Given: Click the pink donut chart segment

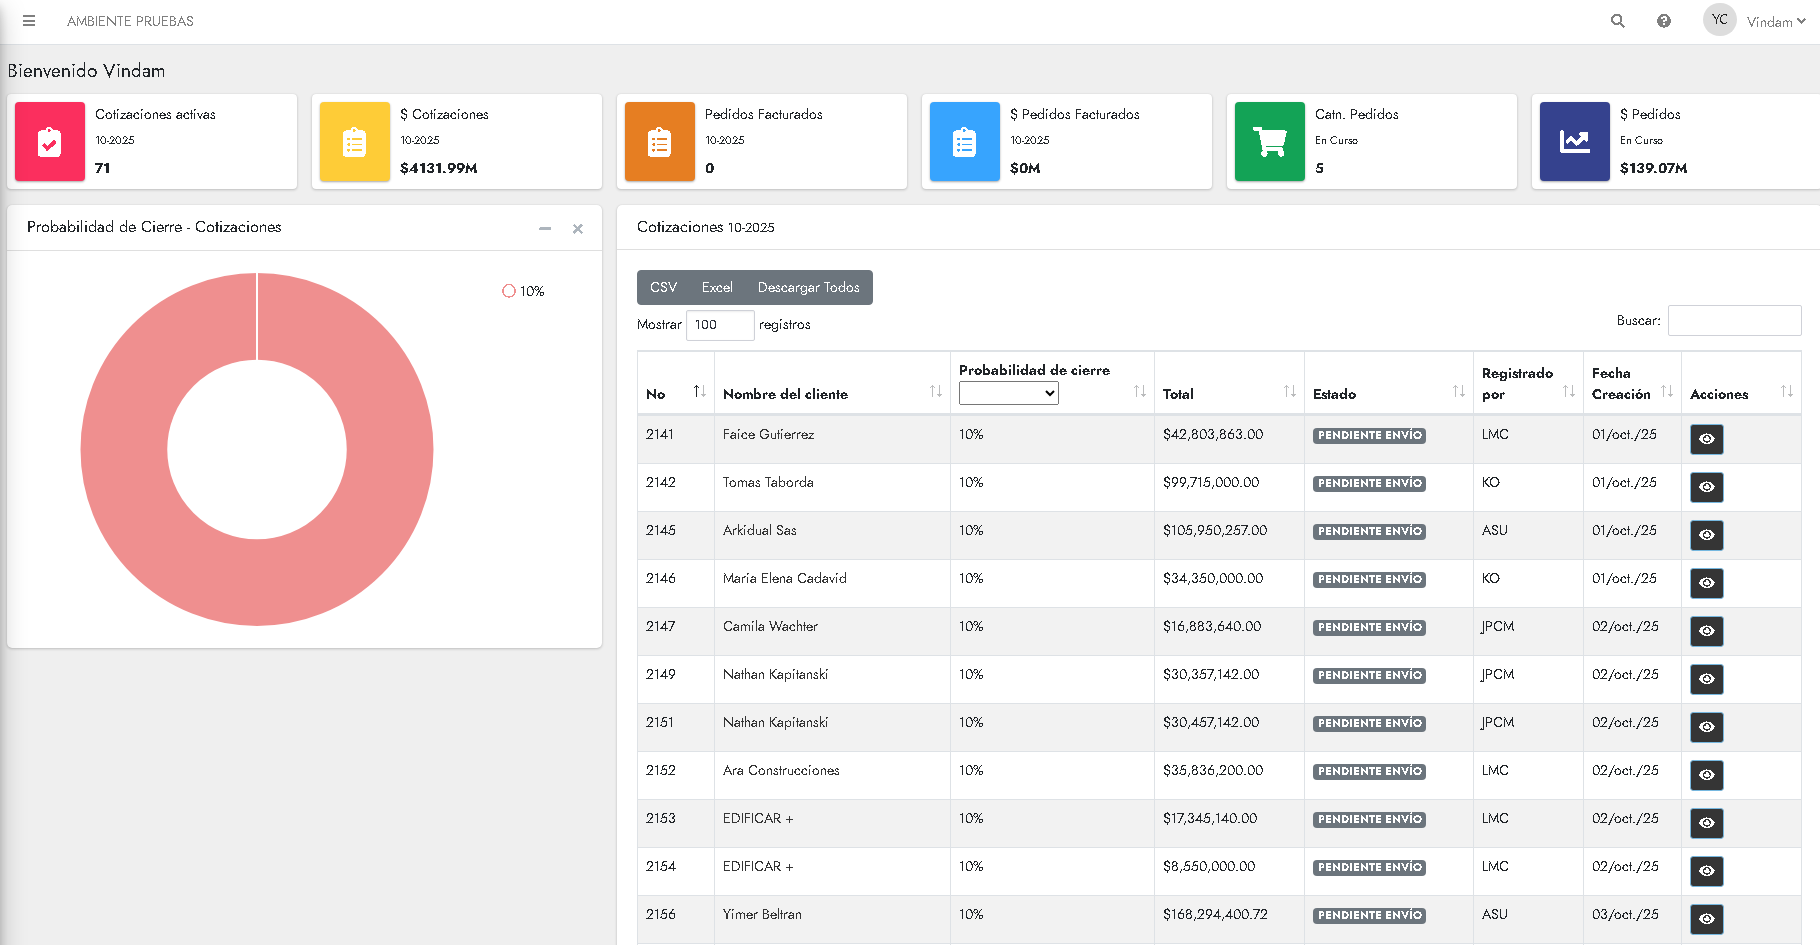Looking at the screenshot, I should [x=125, y=450].
